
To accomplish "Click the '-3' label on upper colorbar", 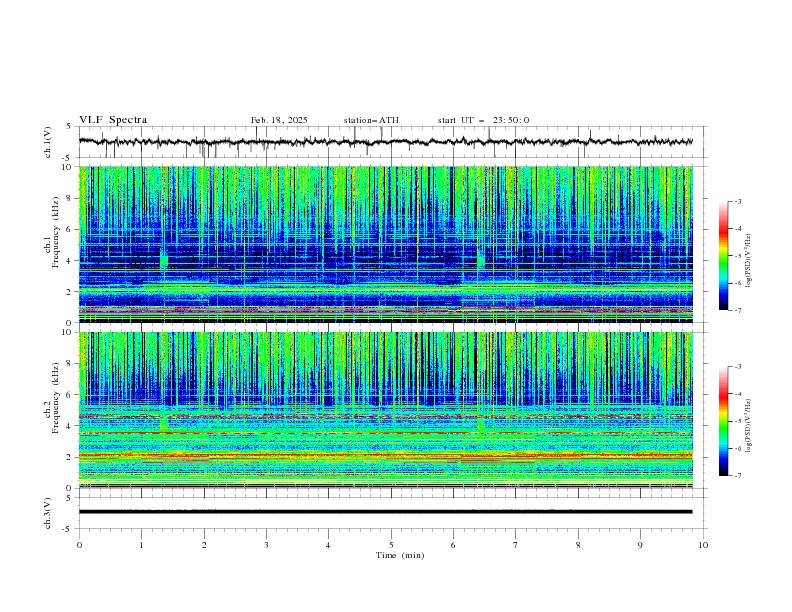I will click(737, 201).
